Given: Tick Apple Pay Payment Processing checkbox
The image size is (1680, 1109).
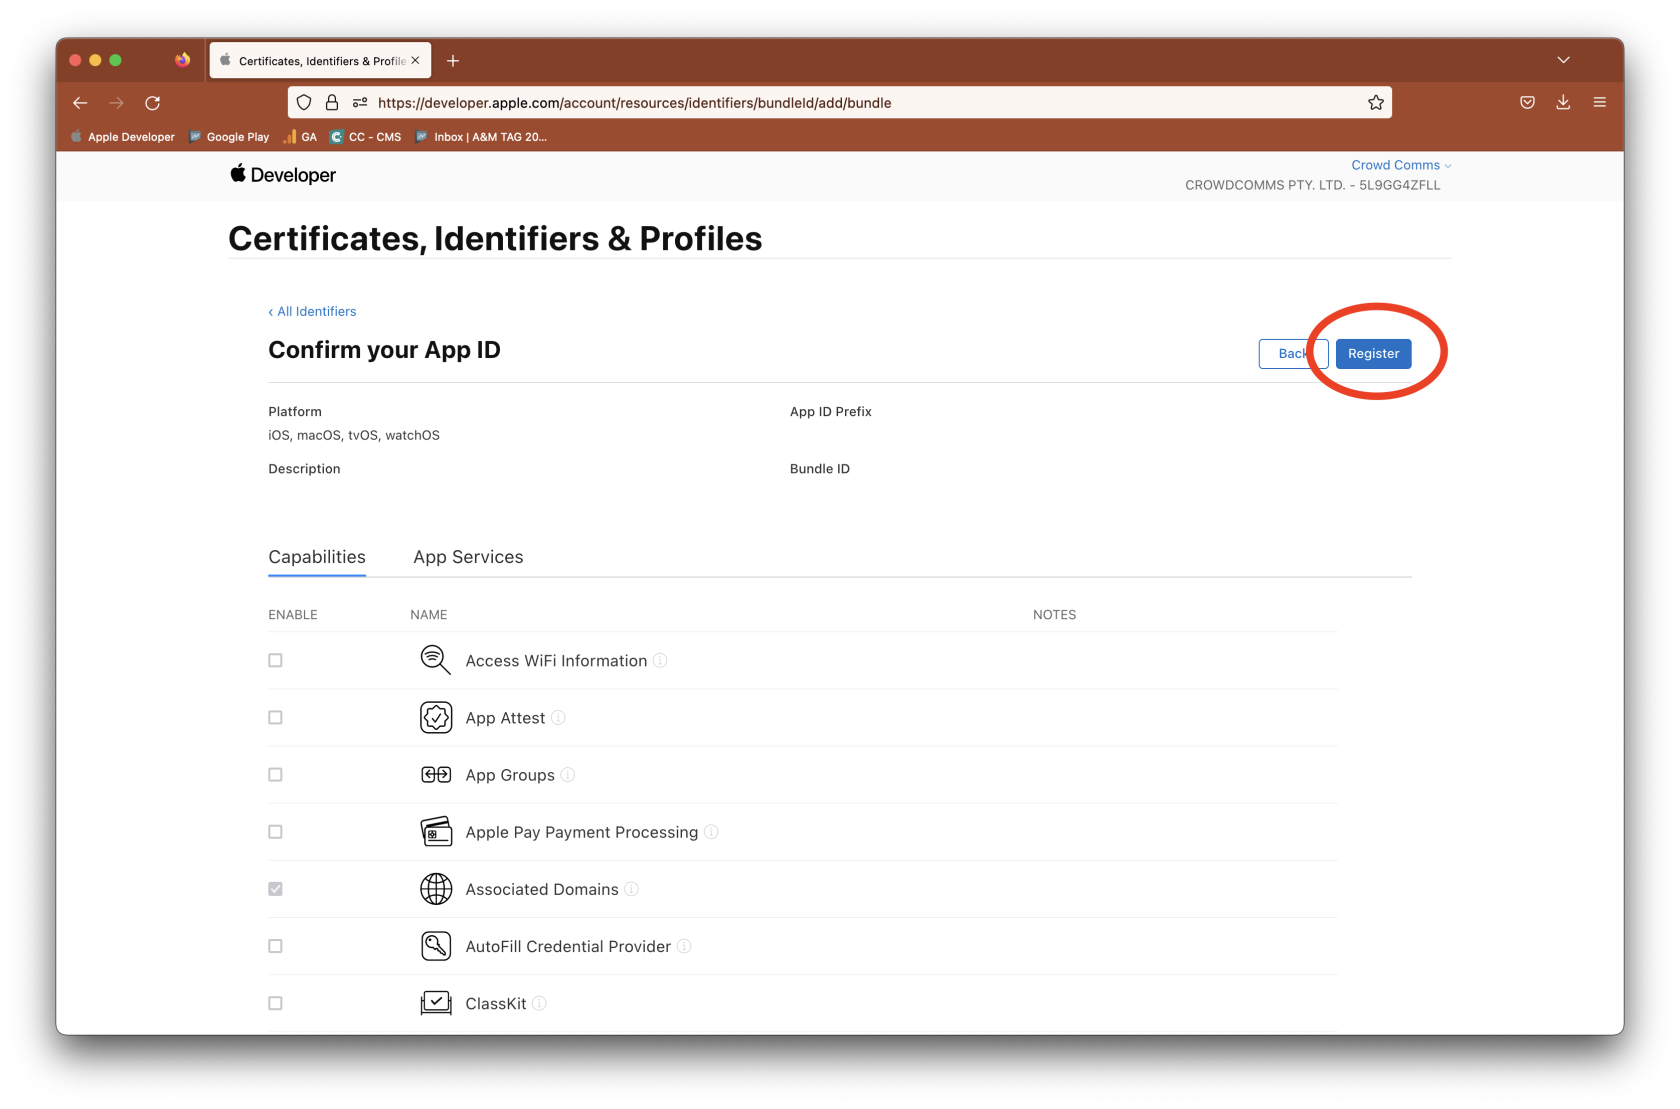Looking at the screenshot, I should tap(276, 832).
